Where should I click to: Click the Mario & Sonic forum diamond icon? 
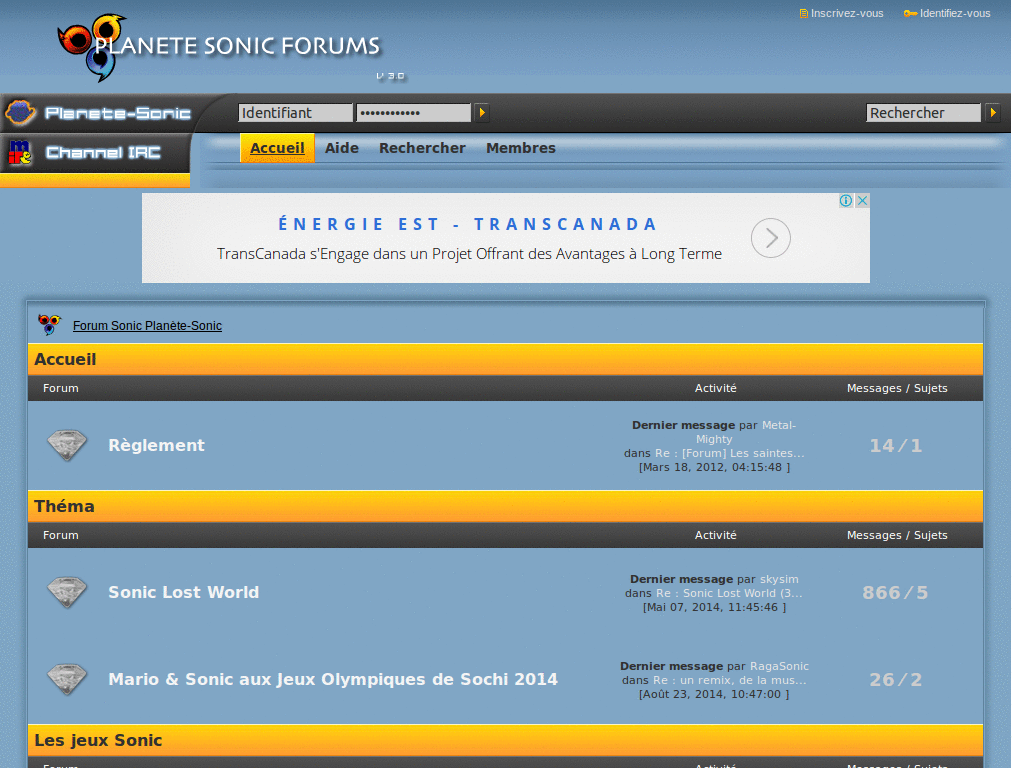coord(67,679)
